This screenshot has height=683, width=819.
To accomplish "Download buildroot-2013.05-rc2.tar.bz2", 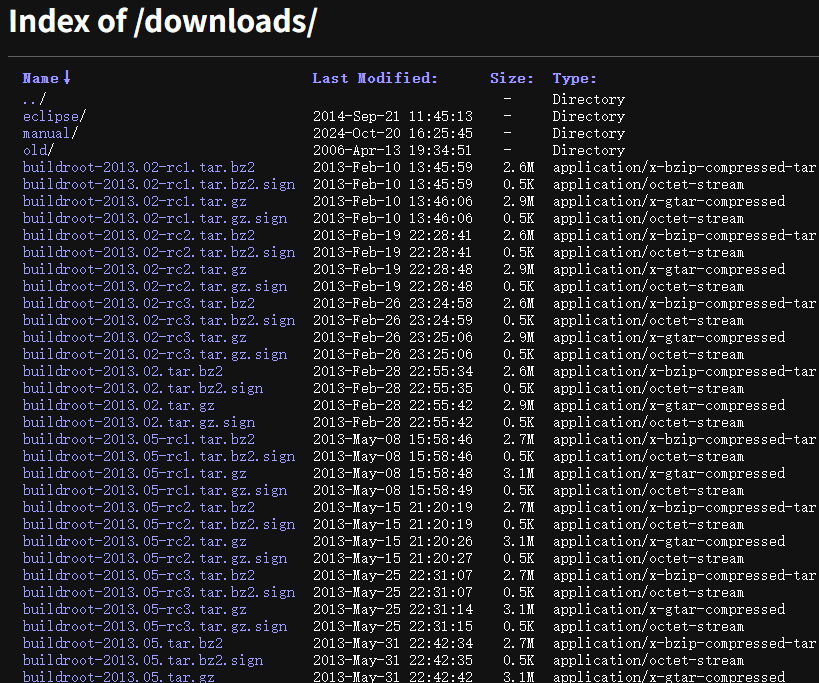I will pos(139,507).
